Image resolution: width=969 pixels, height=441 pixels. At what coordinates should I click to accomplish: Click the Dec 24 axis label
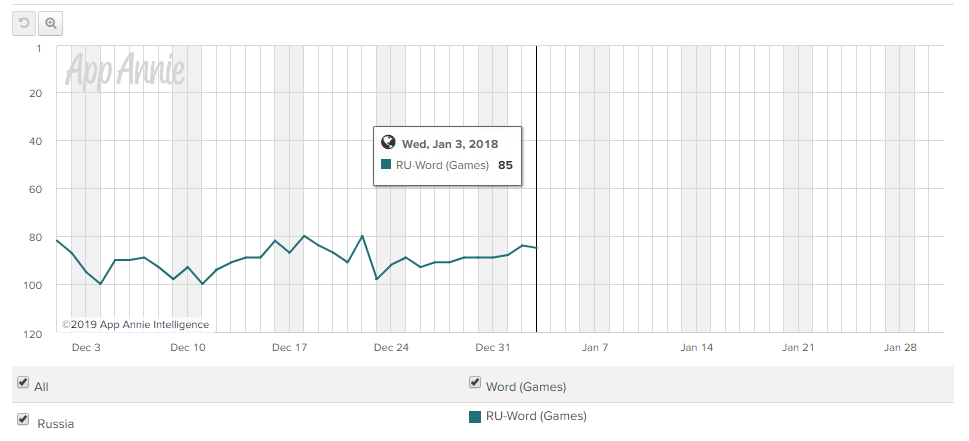391,348
